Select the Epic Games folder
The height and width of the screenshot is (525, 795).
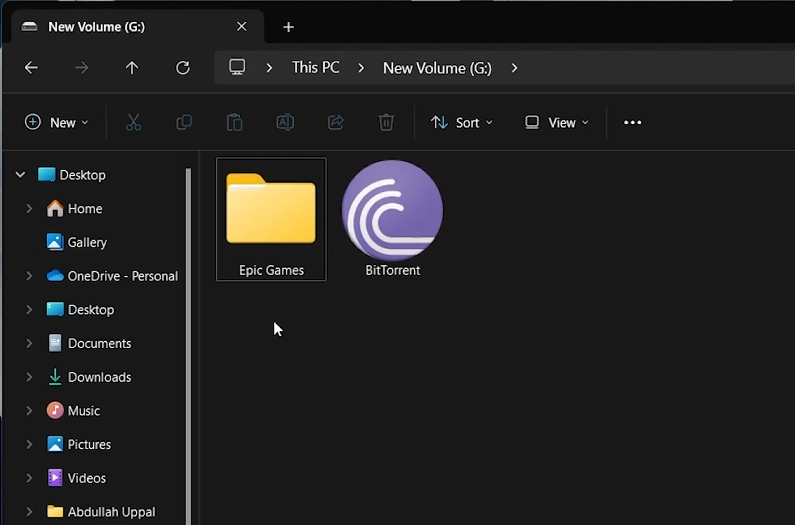pyautogui.click(x=271, y=219)
